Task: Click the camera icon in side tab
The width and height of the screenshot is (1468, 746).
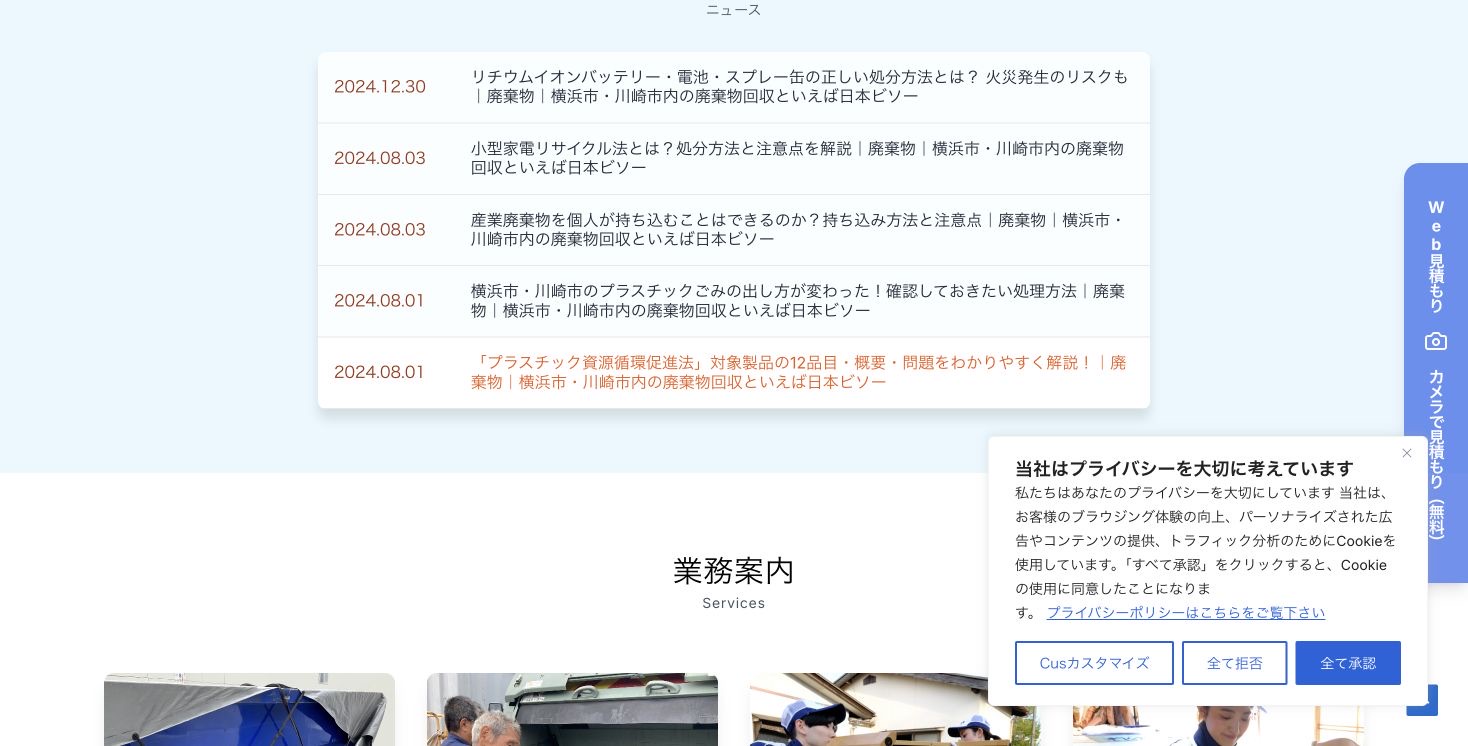Action: (x=1436, y=342)
